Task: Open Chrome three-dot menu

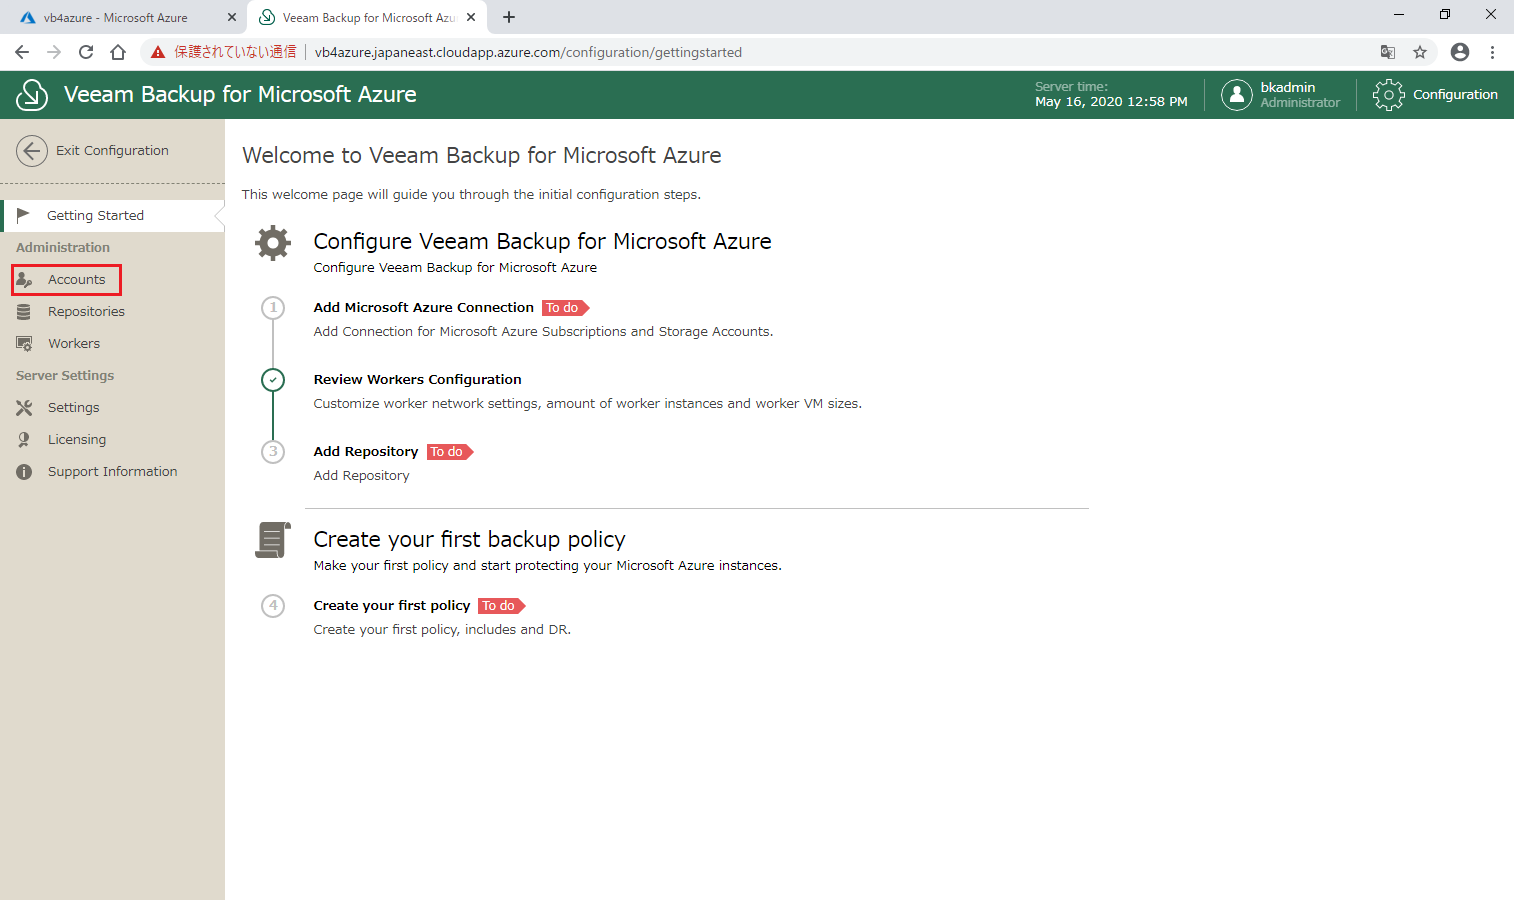Action: click(x=1492, y=52)
